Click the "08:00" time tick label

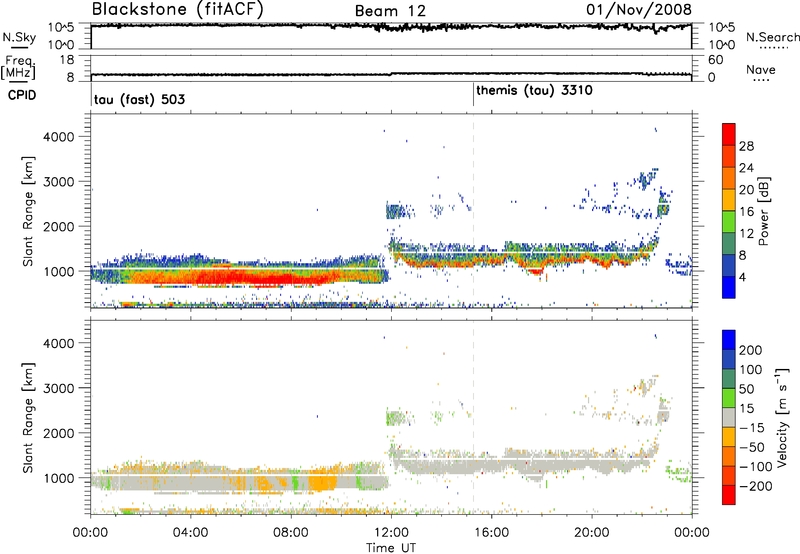[291, 533]
